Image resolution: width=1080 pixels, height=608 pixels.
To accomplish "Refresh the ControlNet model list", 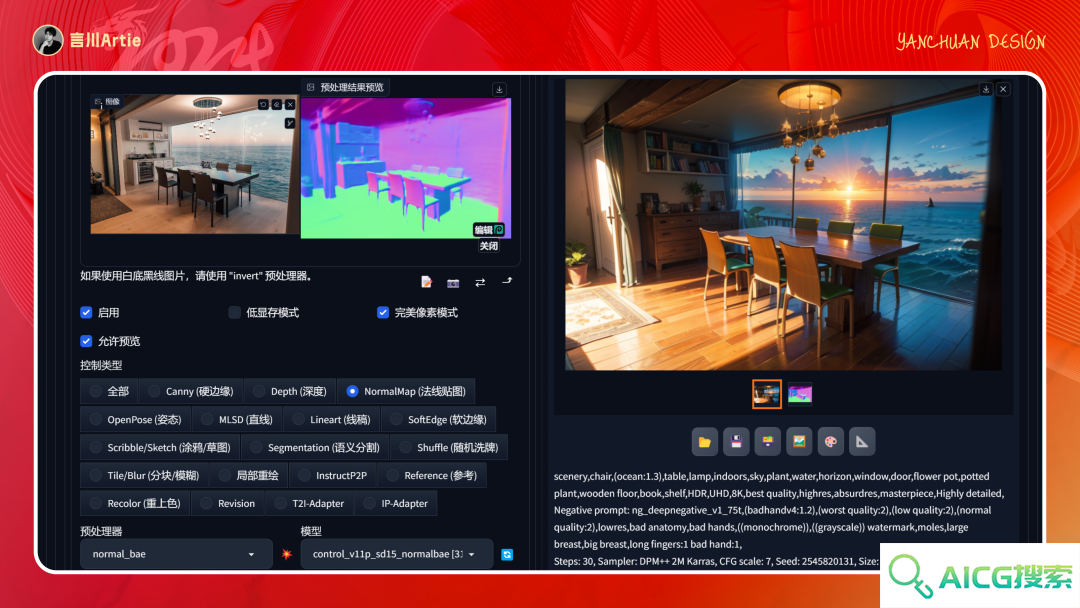I will pos(507,554).
